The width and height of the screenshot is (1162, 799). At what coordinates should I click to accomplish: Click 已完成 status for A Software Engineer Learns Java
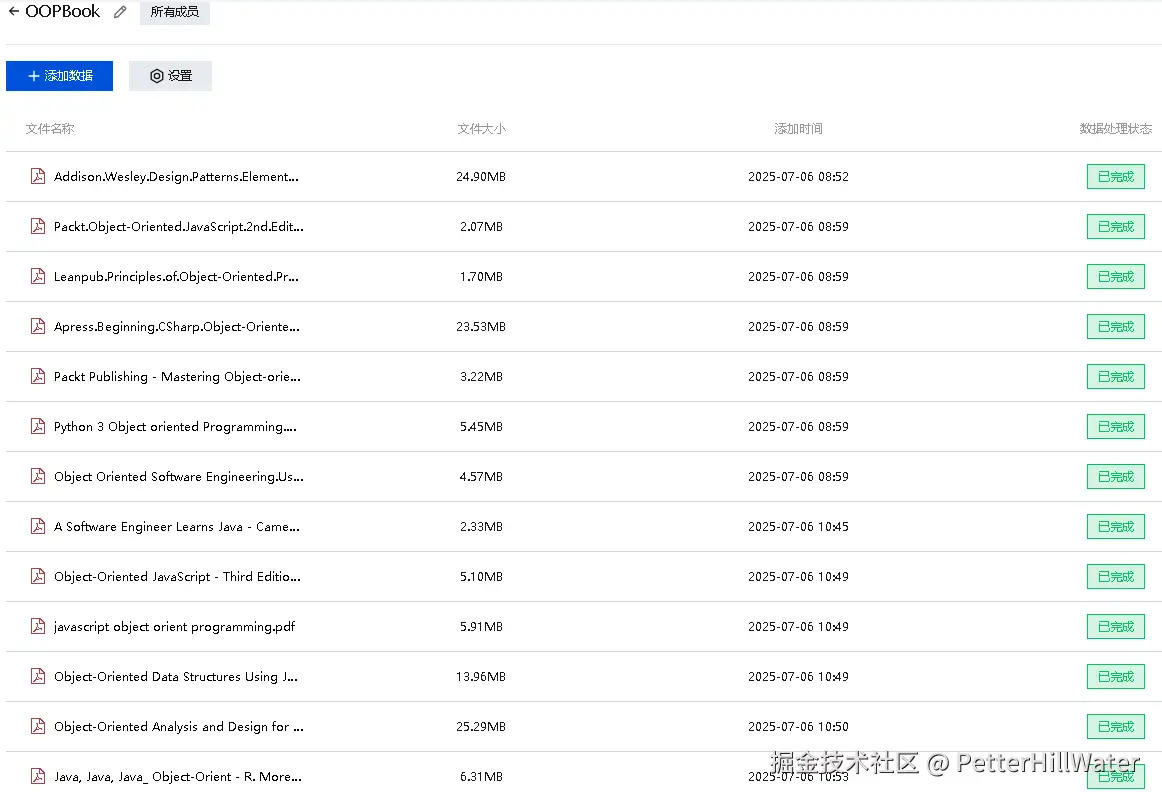coord(1115,527)
